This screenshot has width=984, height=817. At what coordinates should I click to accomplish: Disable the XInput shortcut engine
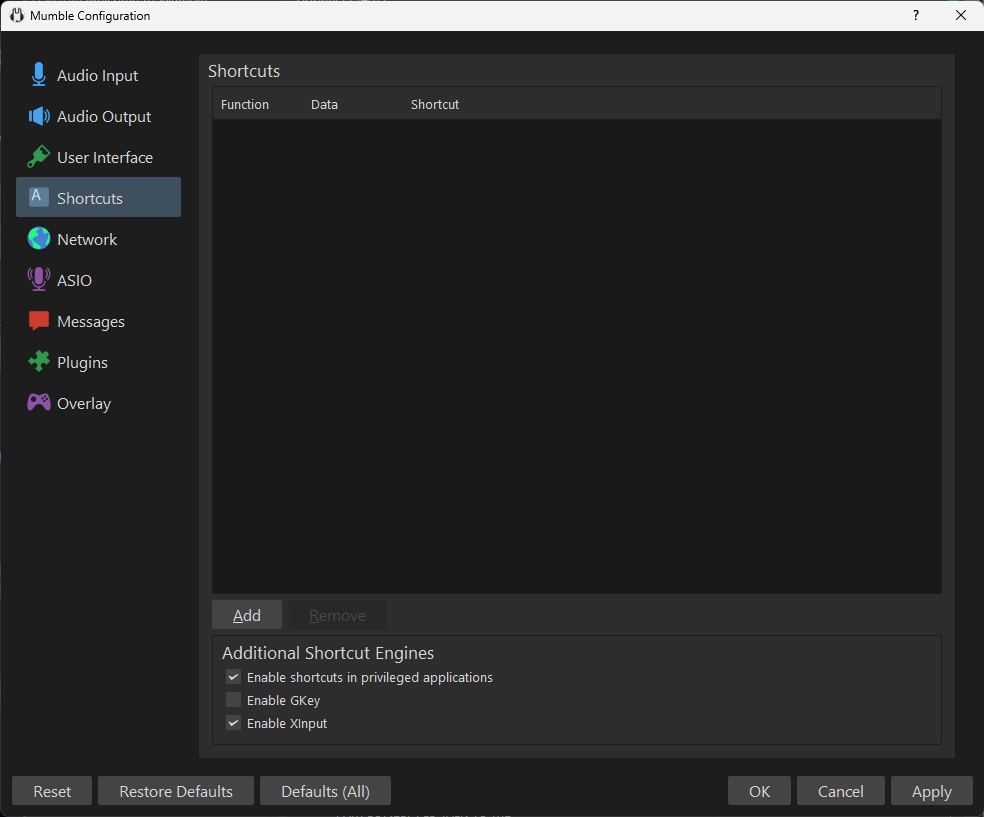tap(233, 723)
